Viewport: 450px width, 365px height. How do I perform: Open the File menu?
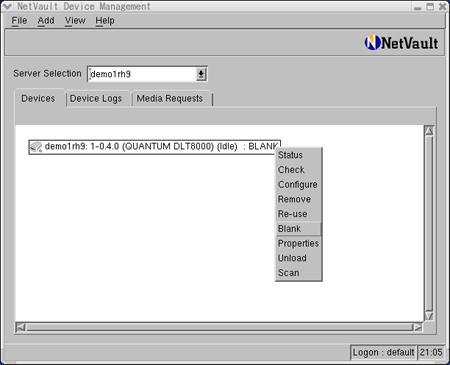(19, 21)
